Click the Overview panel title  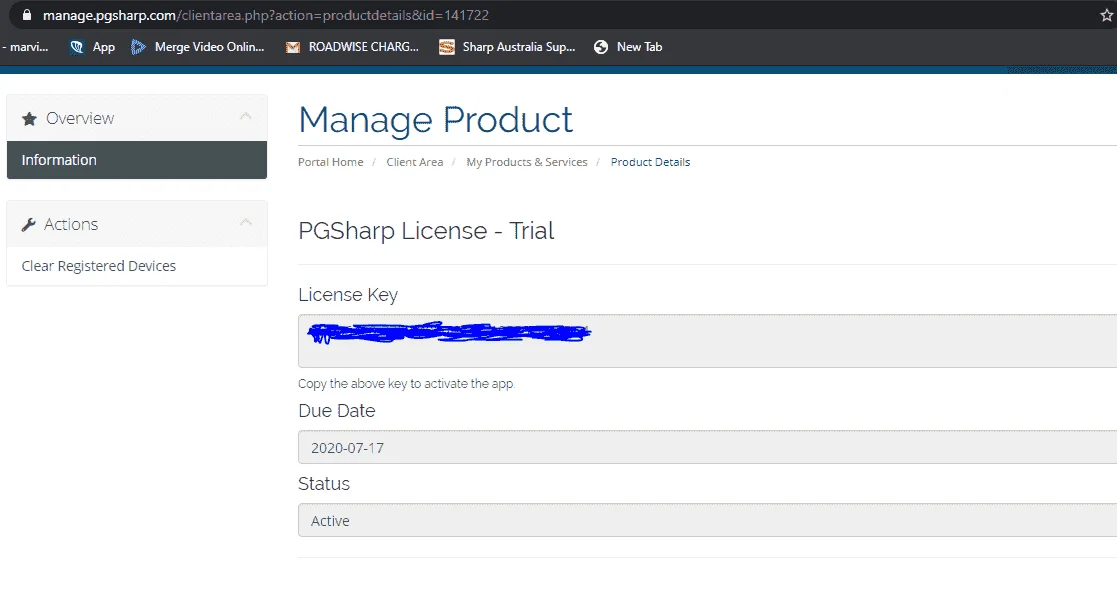coord(80,118)
